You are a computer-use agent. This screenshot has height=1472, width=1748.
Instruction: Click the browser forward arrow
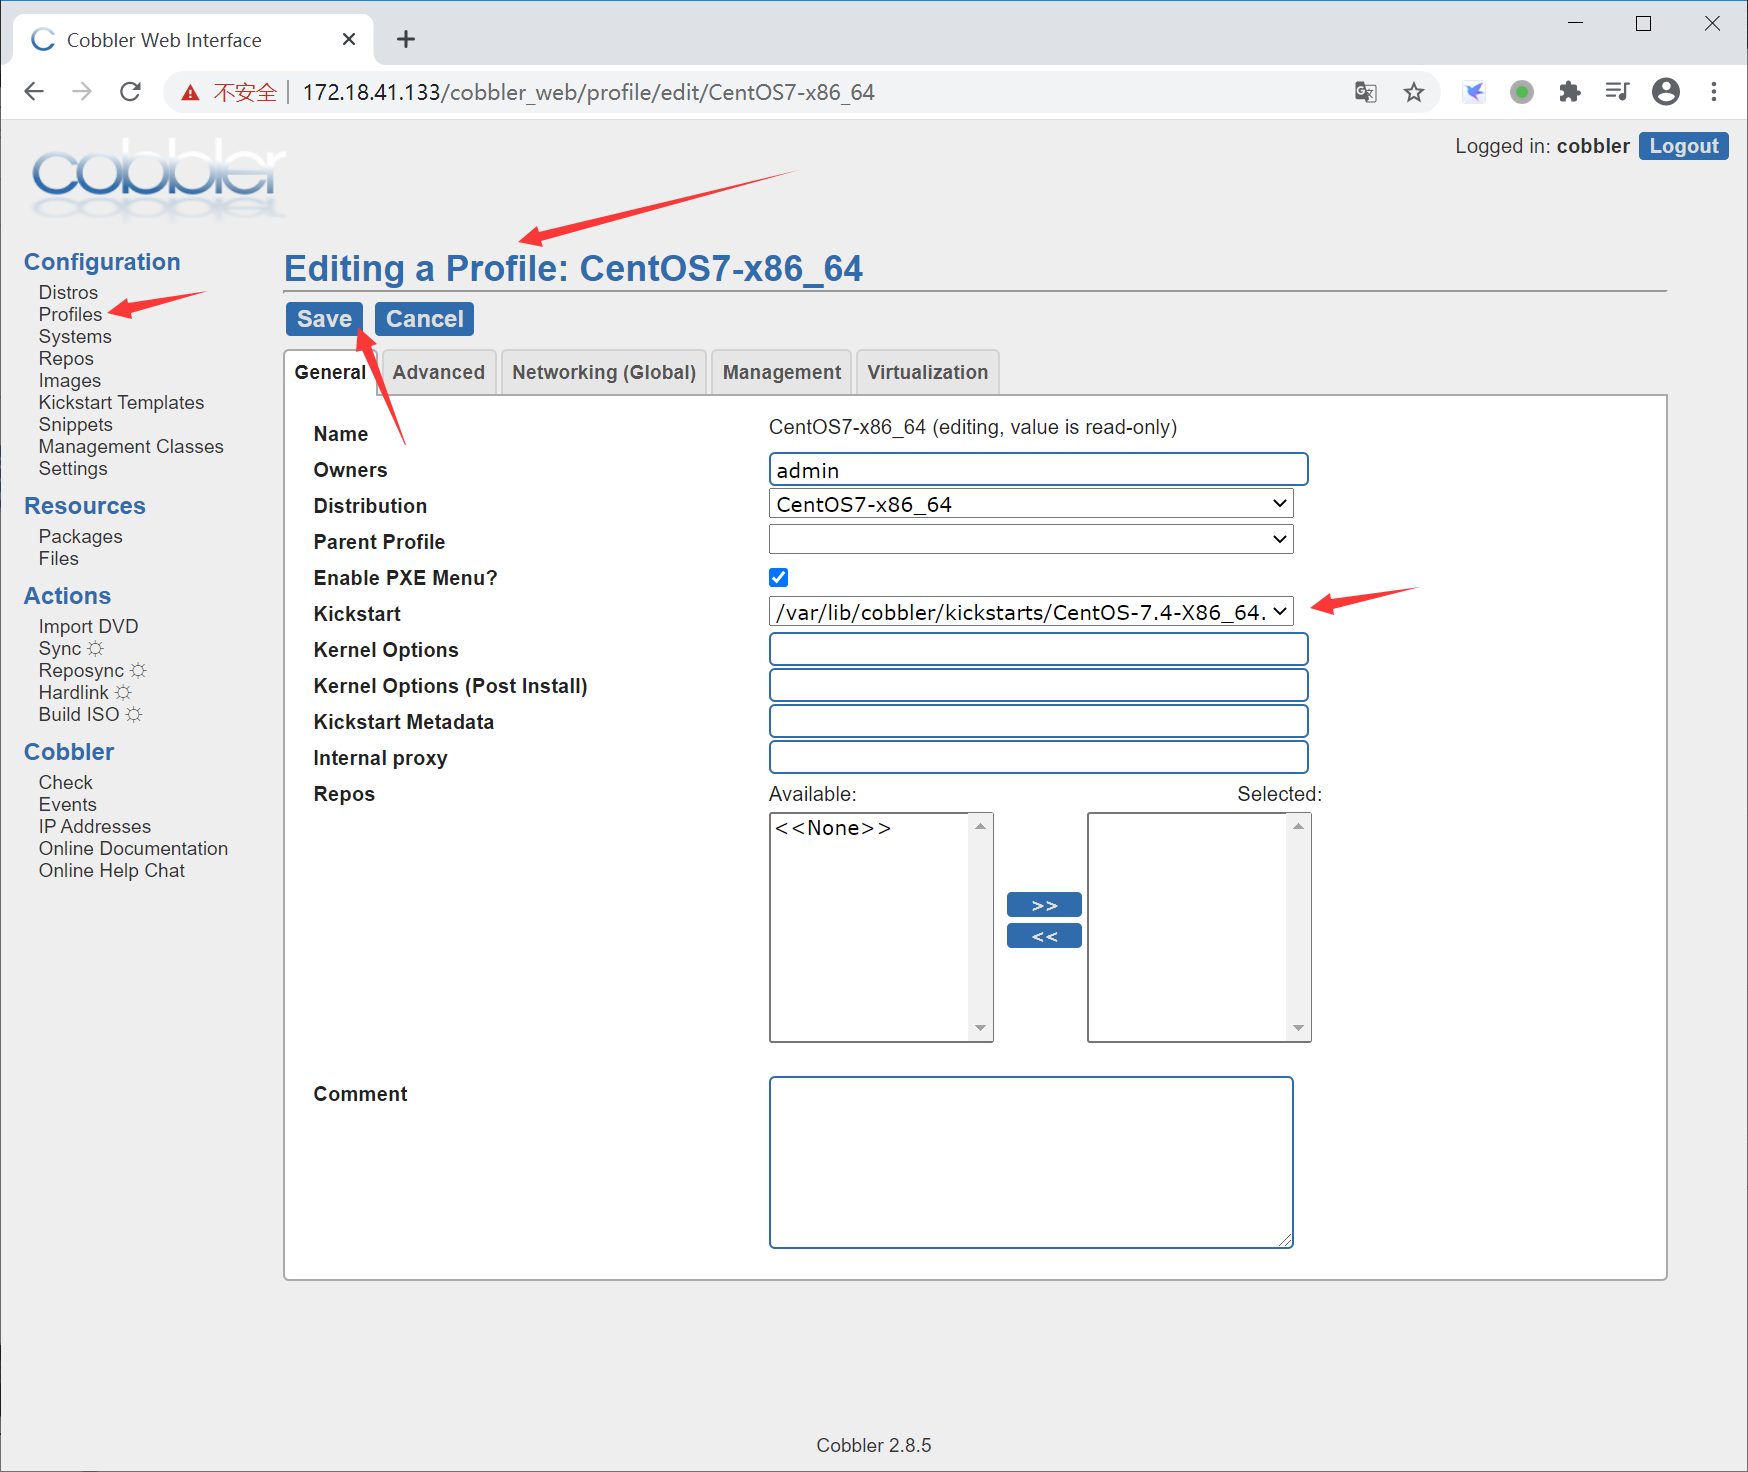click(82, 92)
